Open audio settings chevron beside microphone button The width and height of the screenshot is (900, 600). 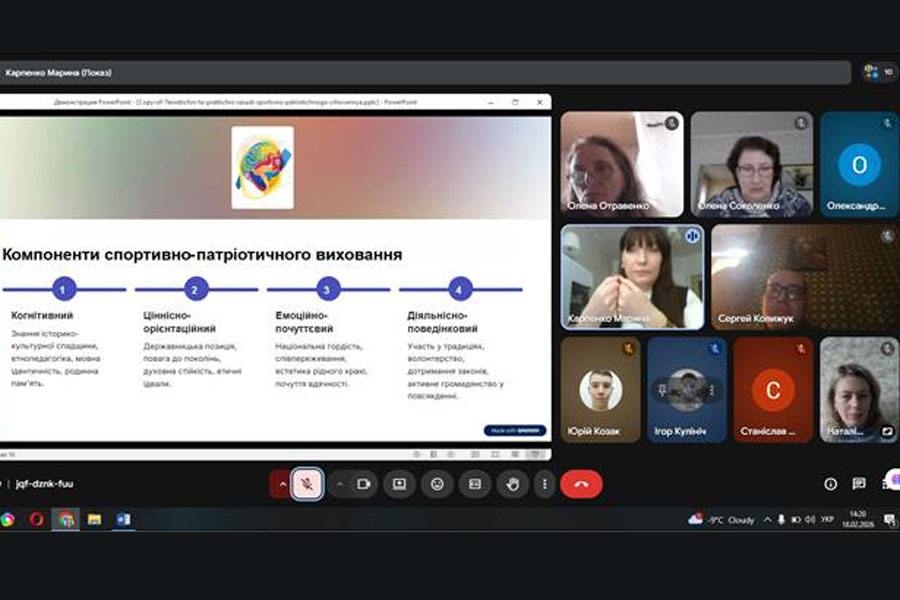click(282, 484)
